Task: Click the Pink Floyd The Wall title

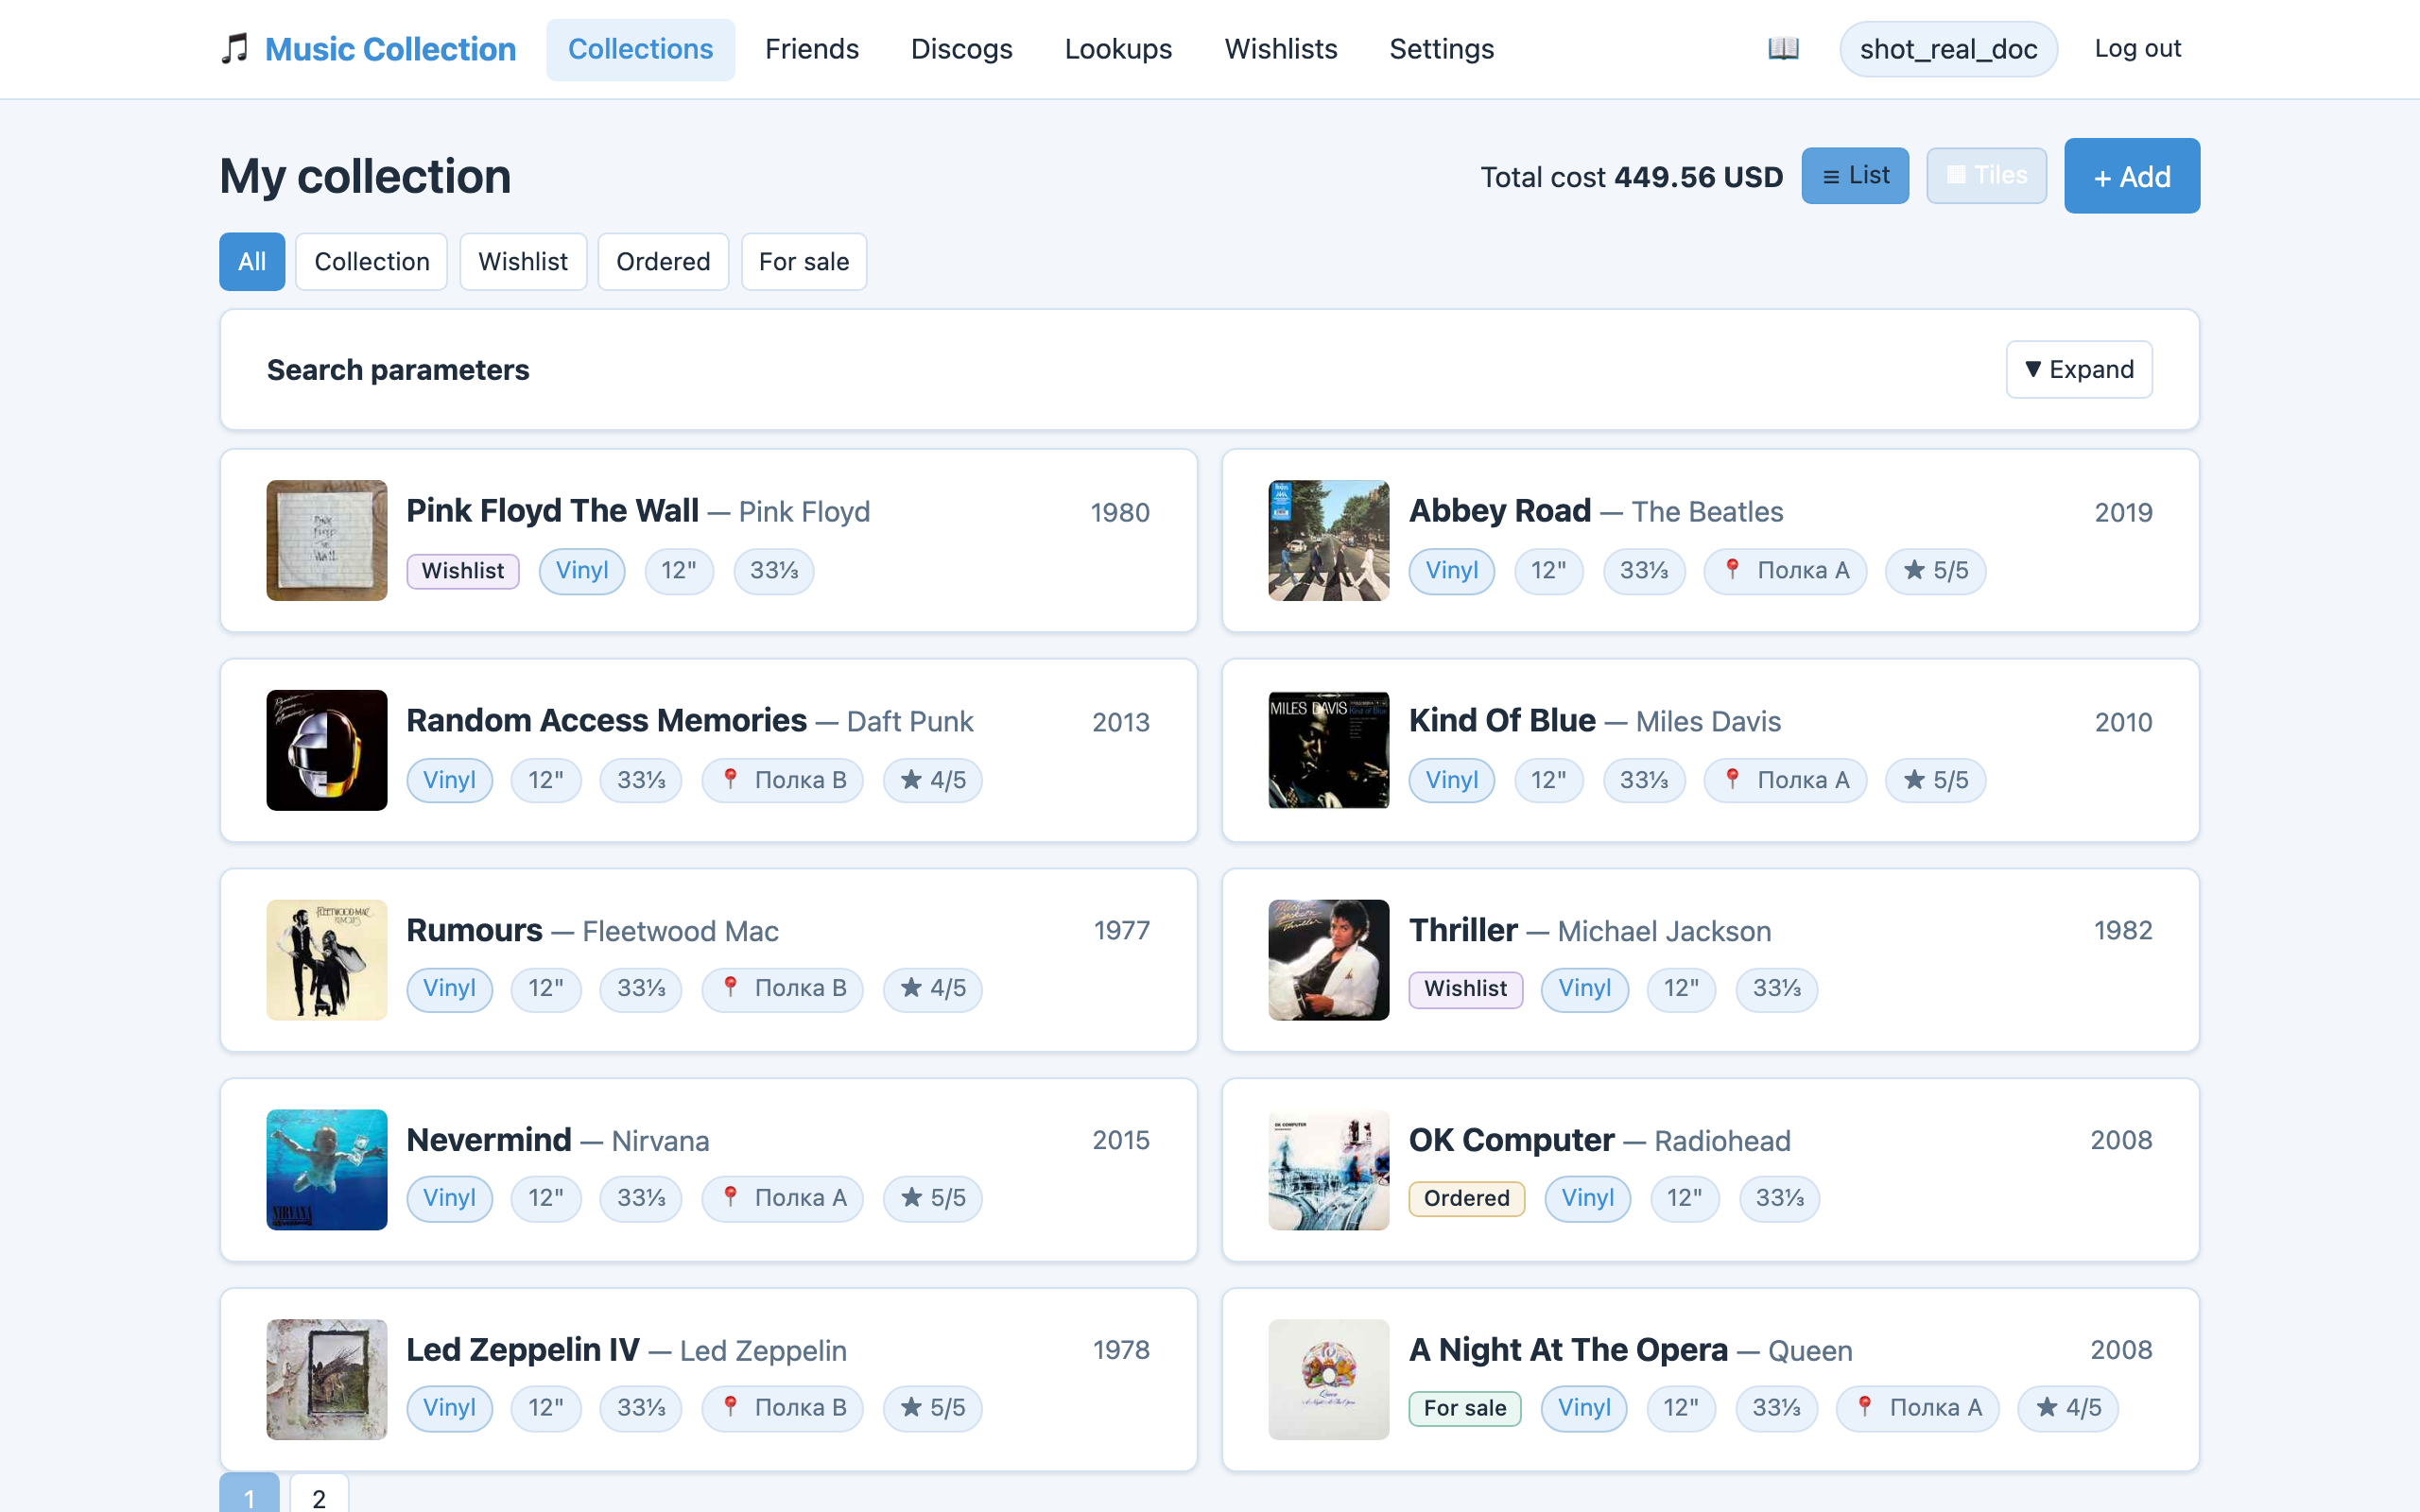Action: (552, 511)
